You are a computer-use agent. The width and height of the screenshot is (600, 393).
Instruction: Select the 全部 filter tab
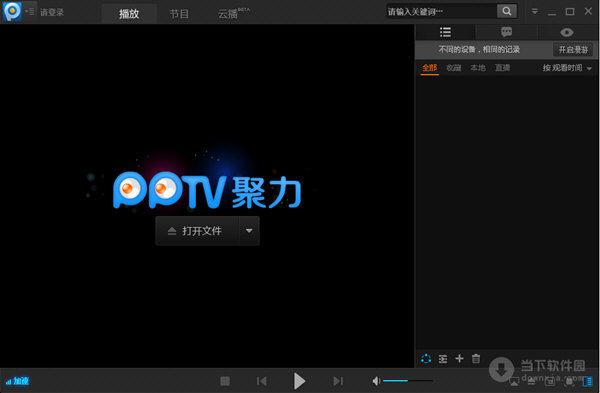click(429, 68)
